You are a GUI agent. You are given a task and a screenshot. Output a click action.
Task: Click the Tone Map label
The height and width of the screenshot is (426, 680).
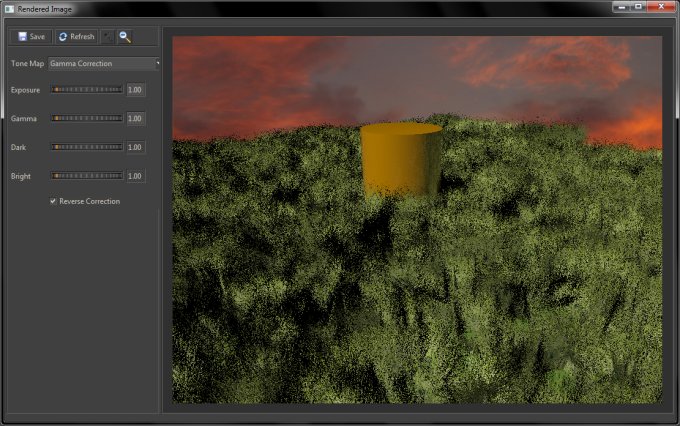[27, 63]
